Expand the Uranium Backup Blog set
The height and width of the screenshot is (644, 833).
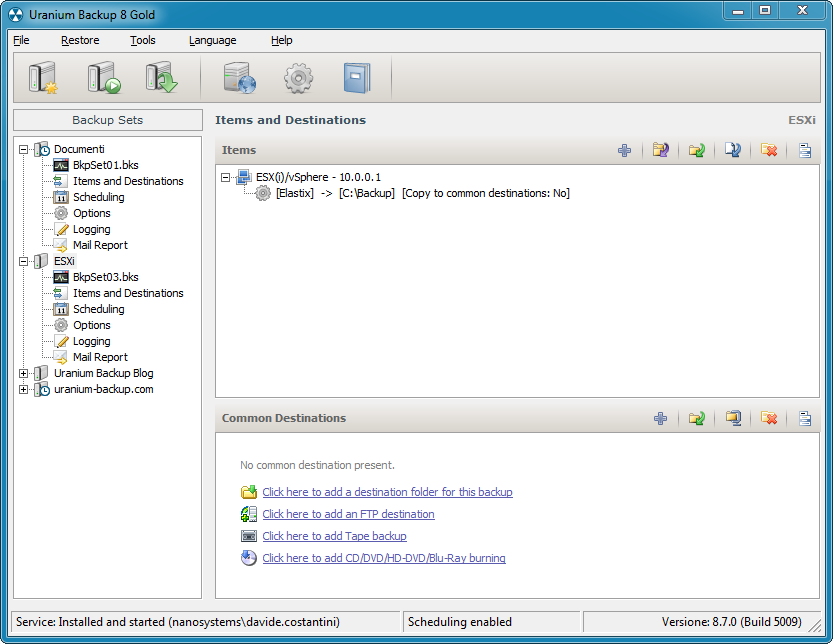click(x=23, y=374)
